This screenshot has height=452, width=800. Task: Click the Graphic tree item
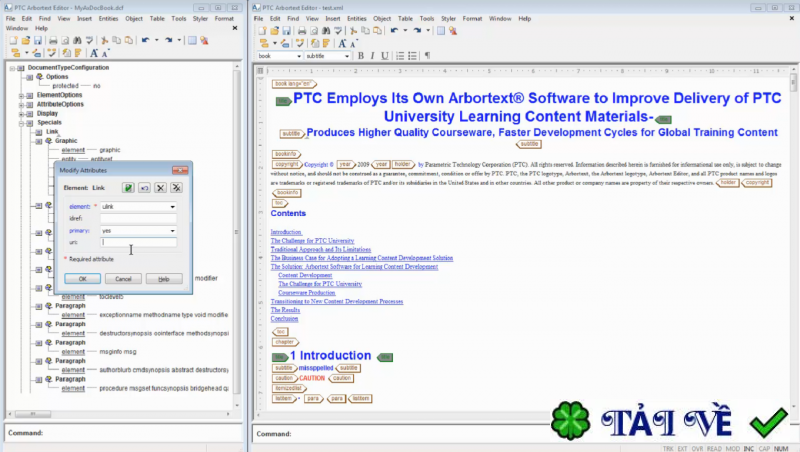coord(66,141)
